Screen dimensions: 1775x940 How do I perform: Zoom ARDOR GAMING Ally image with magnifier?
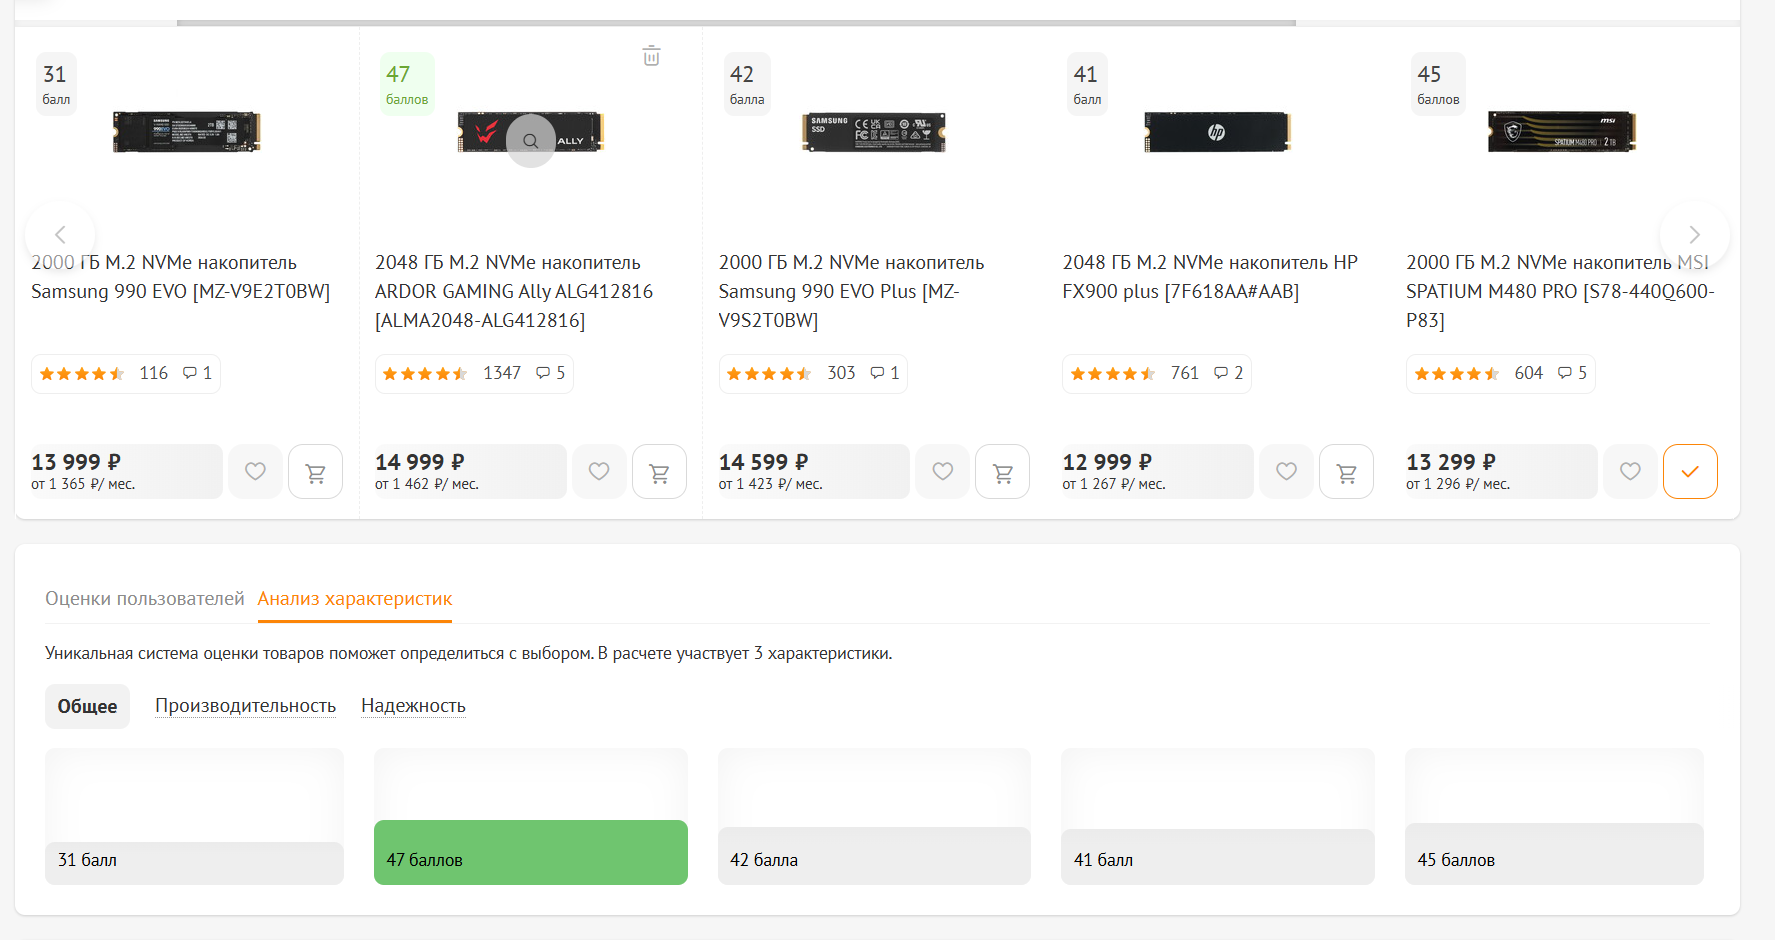tap(531, 141)
